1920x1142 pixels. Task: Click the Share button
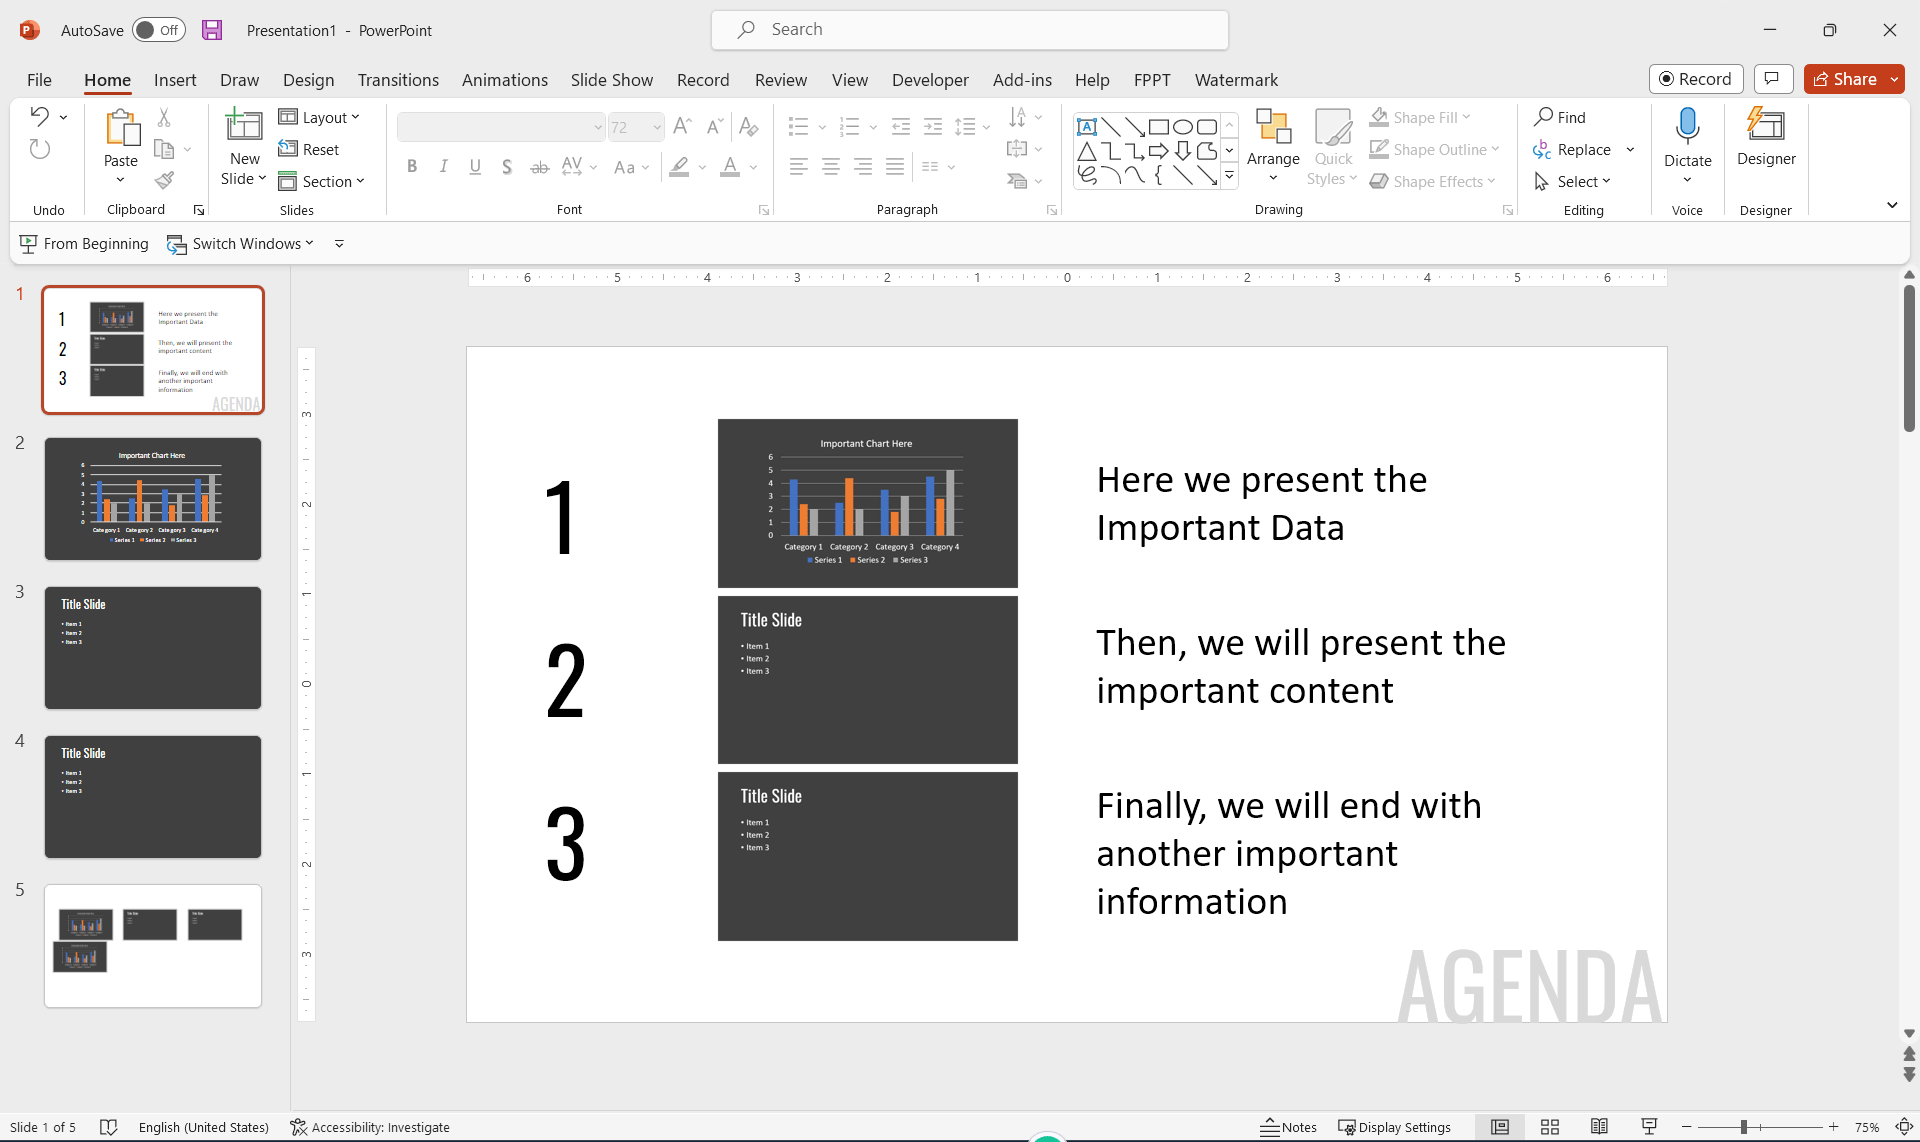click(1851, 77)
